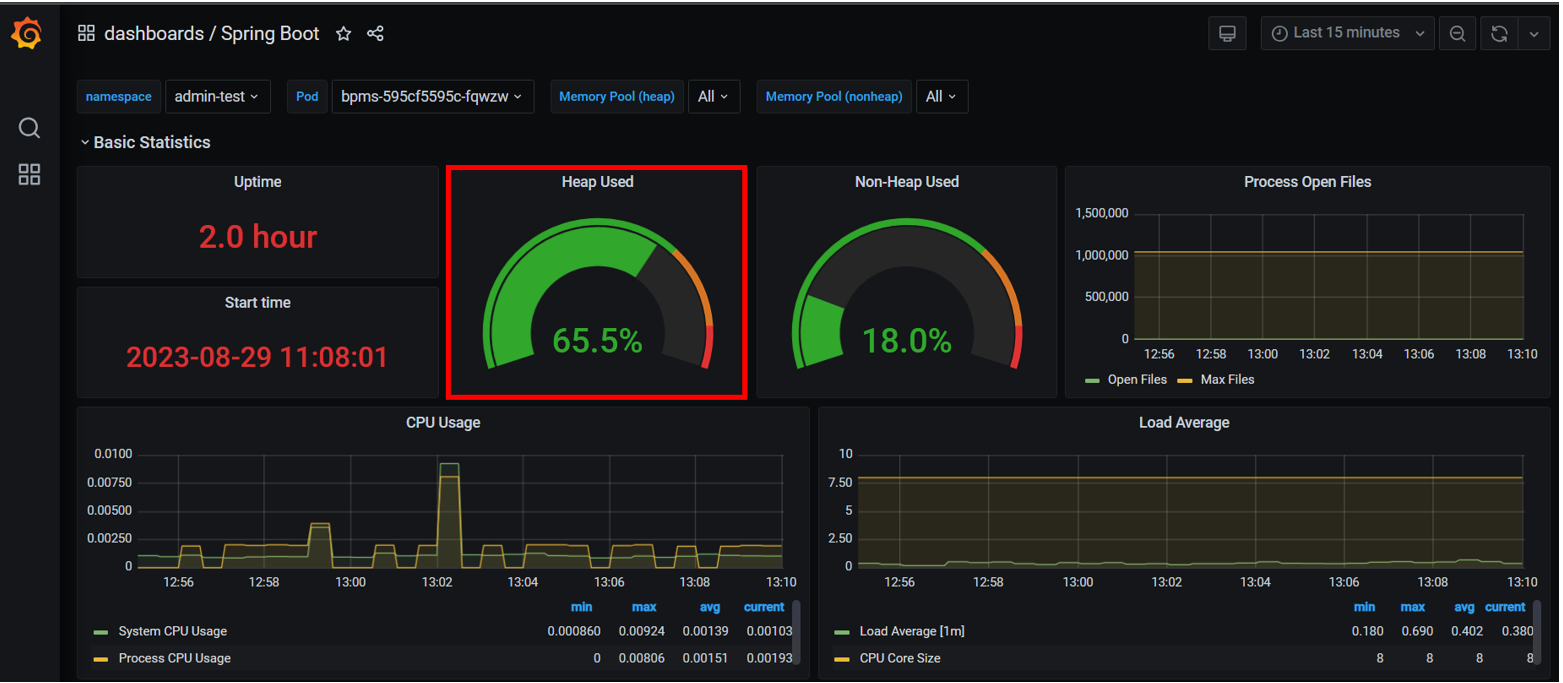1563x683 pixels.
Task: Open the Last 15 minutes time picker
Action: click(1347, 33)
